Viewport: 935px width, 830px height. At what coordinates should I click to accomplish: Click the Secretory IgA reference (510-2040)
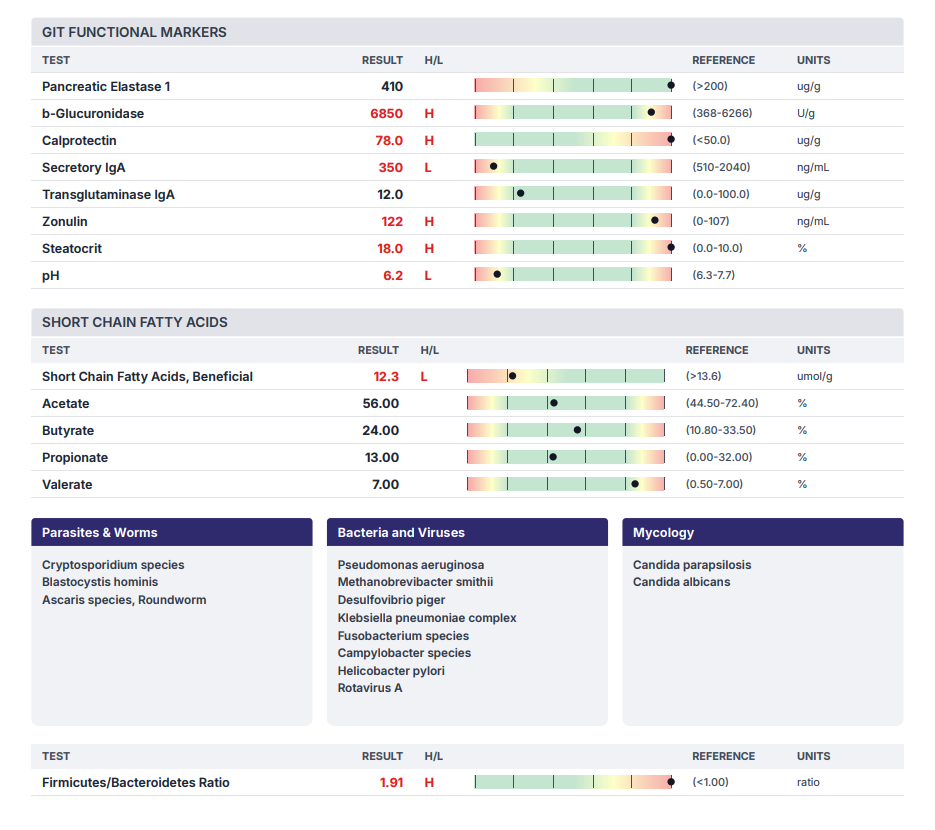(721, 167)
